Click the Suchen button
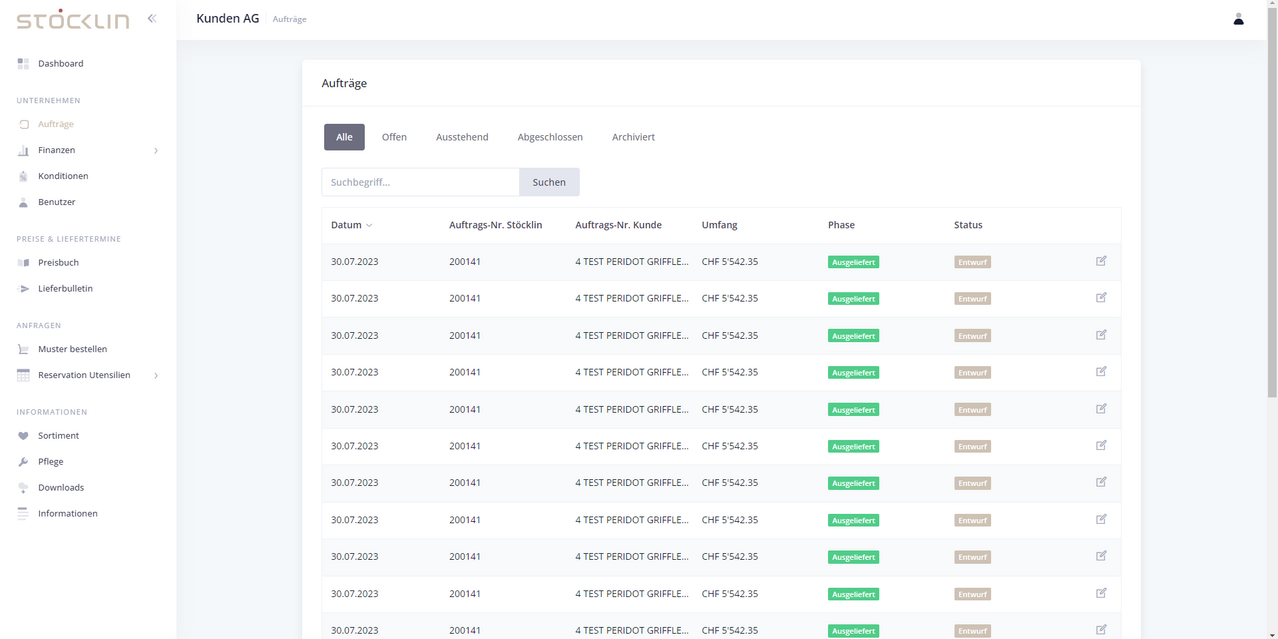1278x639 pixels. tap(549, 182)
